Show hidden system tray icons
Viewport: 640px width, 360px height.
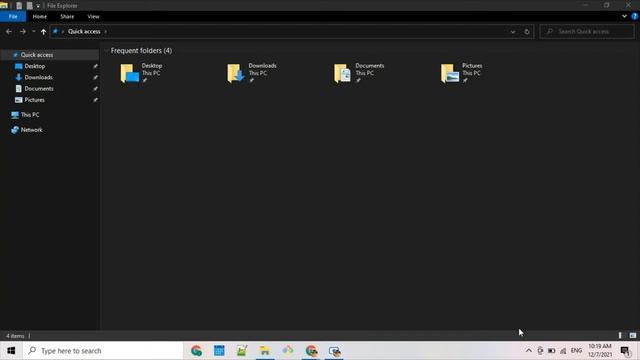(x=529, y=351)
